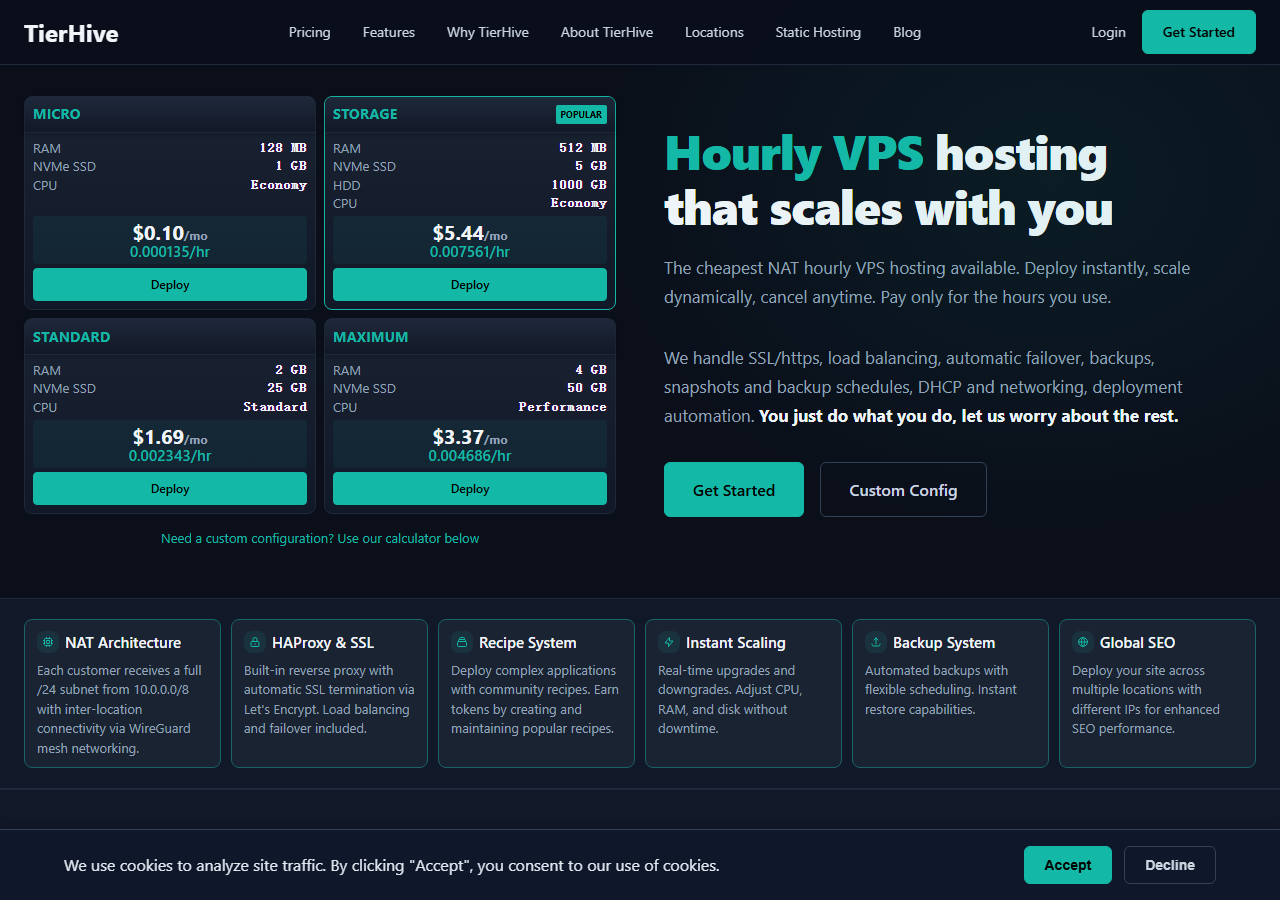Image resolution: width=1280 pixels, height=900 pixels.
Task: Click the Instant Scaling lightning icon
Action: point(668,642)
